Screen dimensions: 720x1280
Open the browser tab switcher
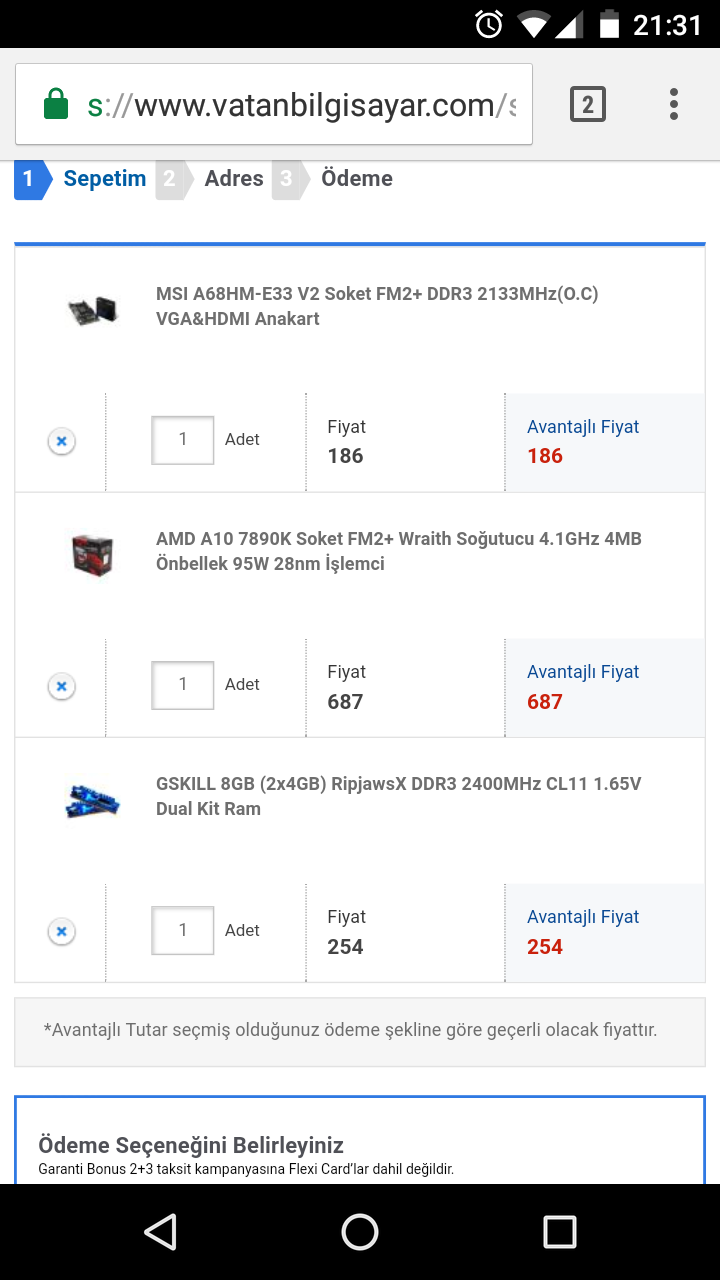tap(587, 104)
